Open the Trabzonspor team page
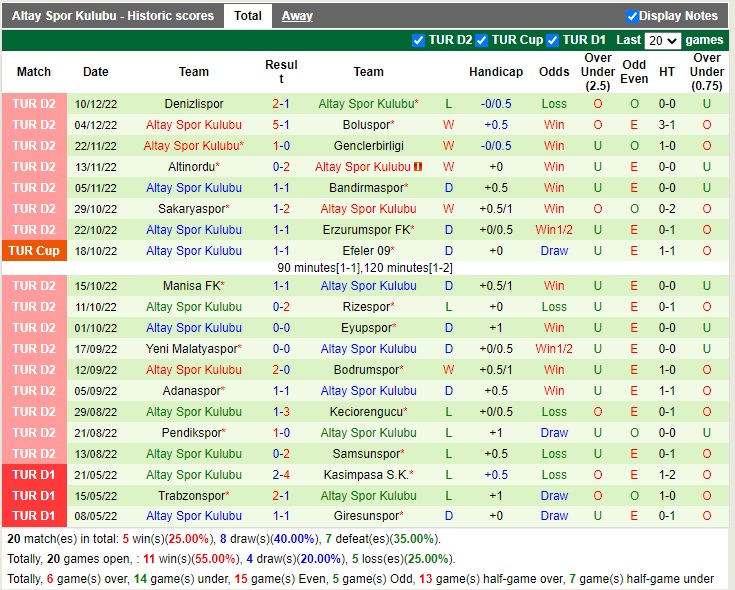The image size is (735, 590). 192,496
